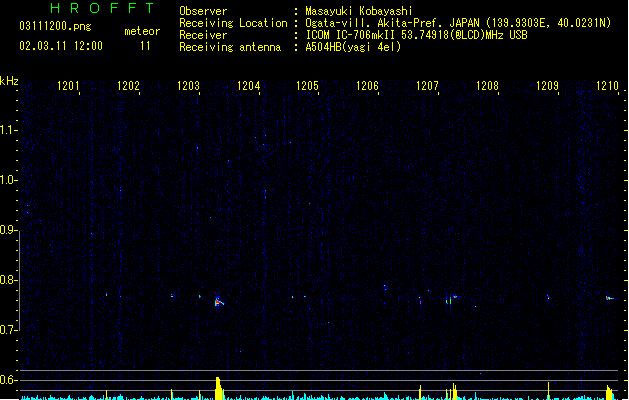Image resolution: width=629 pixels, height=400 pixels.
Task: Click the yellow power spike below 1209
Action: 548,391
